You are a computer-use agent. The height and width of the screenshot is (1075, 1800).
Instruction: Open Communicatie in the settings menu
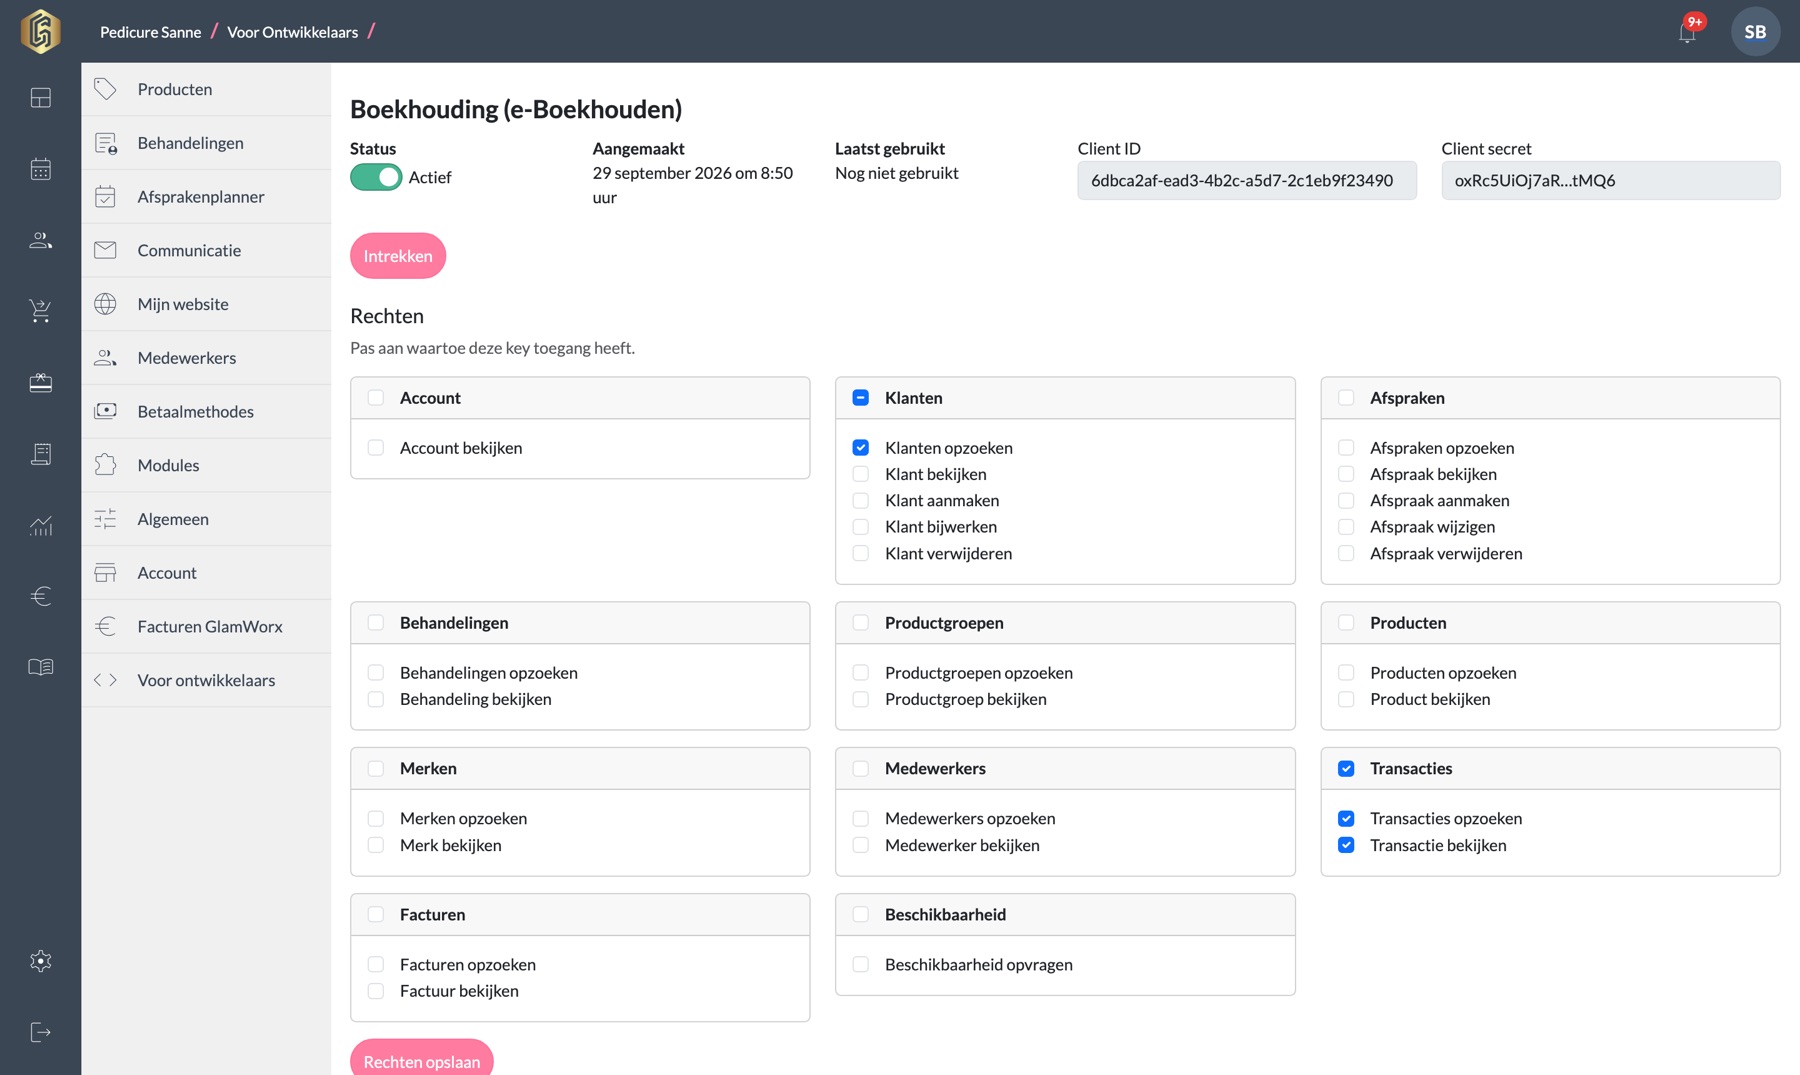point(206,251)
